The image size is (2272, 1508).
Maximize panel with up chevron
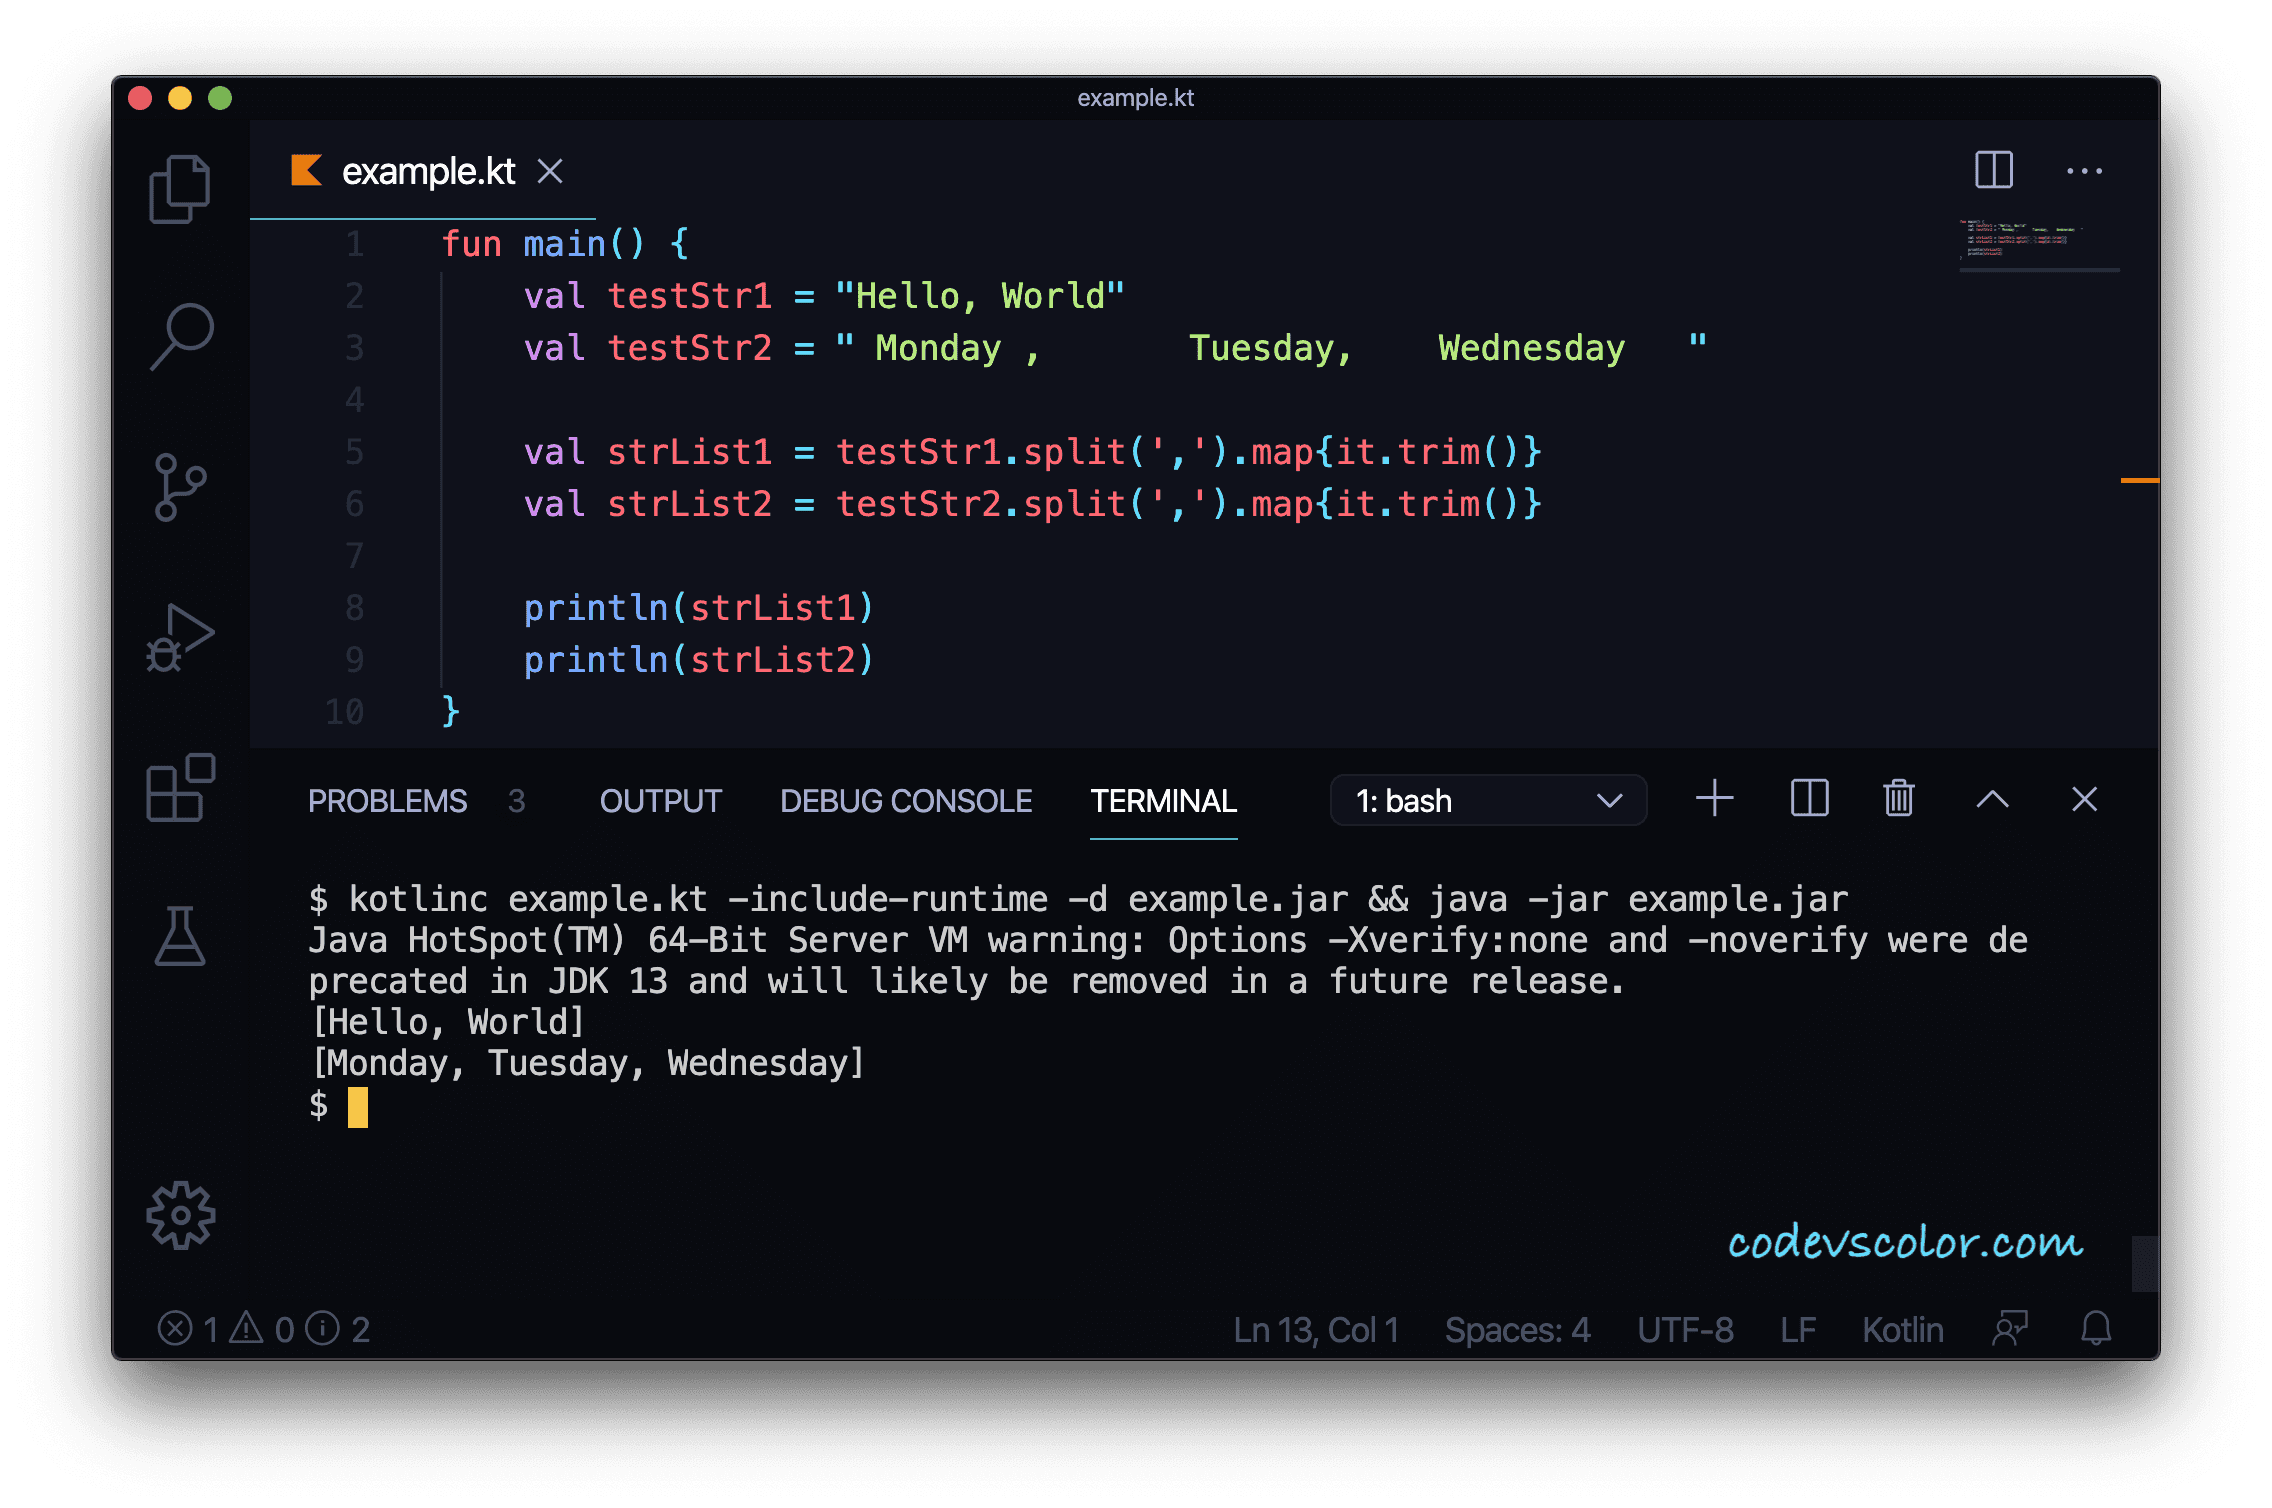click(1992, 799)
